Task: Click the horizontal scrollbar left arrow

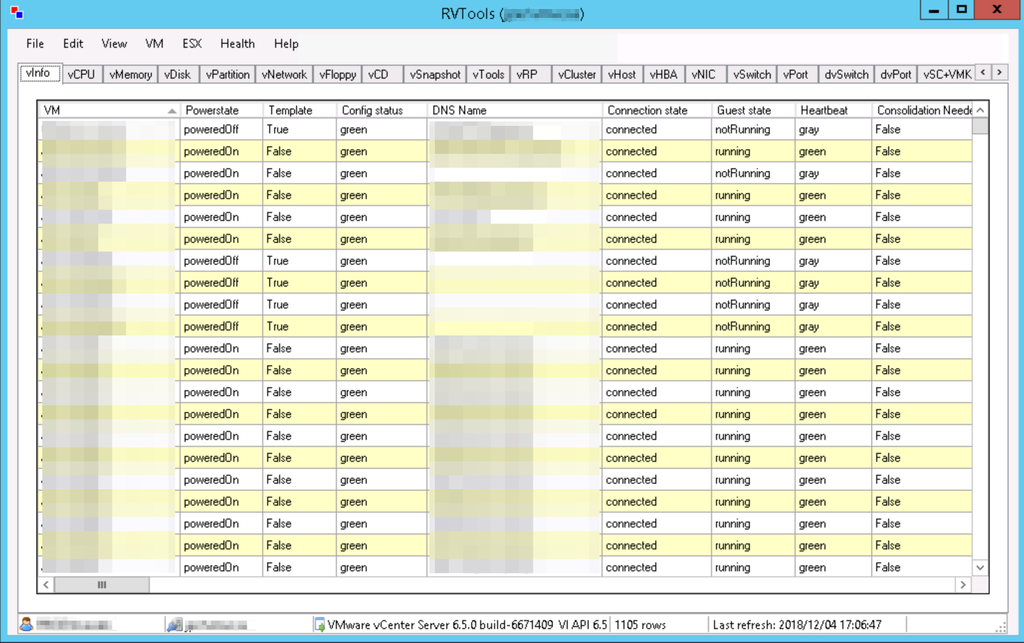Action: (x=46, y=585)
